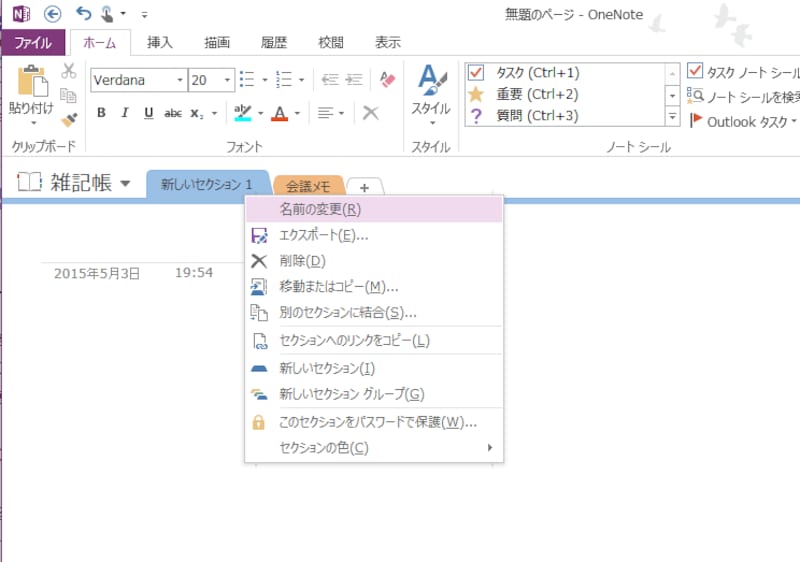Screen dimensions: 800x562
Task: Open Quick Access Toolbar customize arrow
Action: coord(144,15)
